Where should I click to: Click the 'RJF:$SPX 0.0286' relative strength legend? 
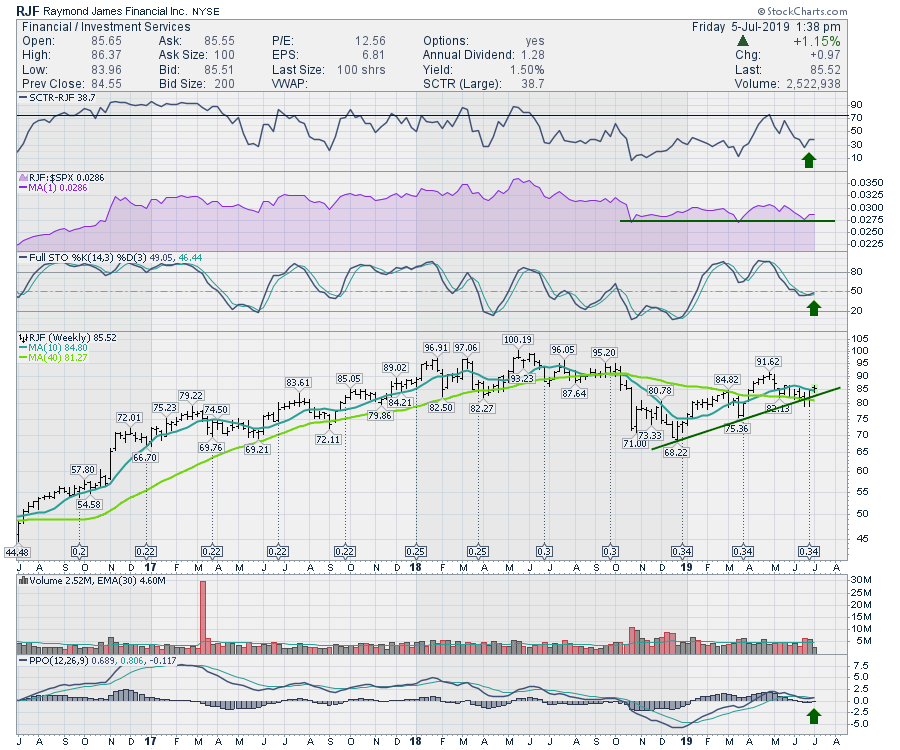point(62,178)
